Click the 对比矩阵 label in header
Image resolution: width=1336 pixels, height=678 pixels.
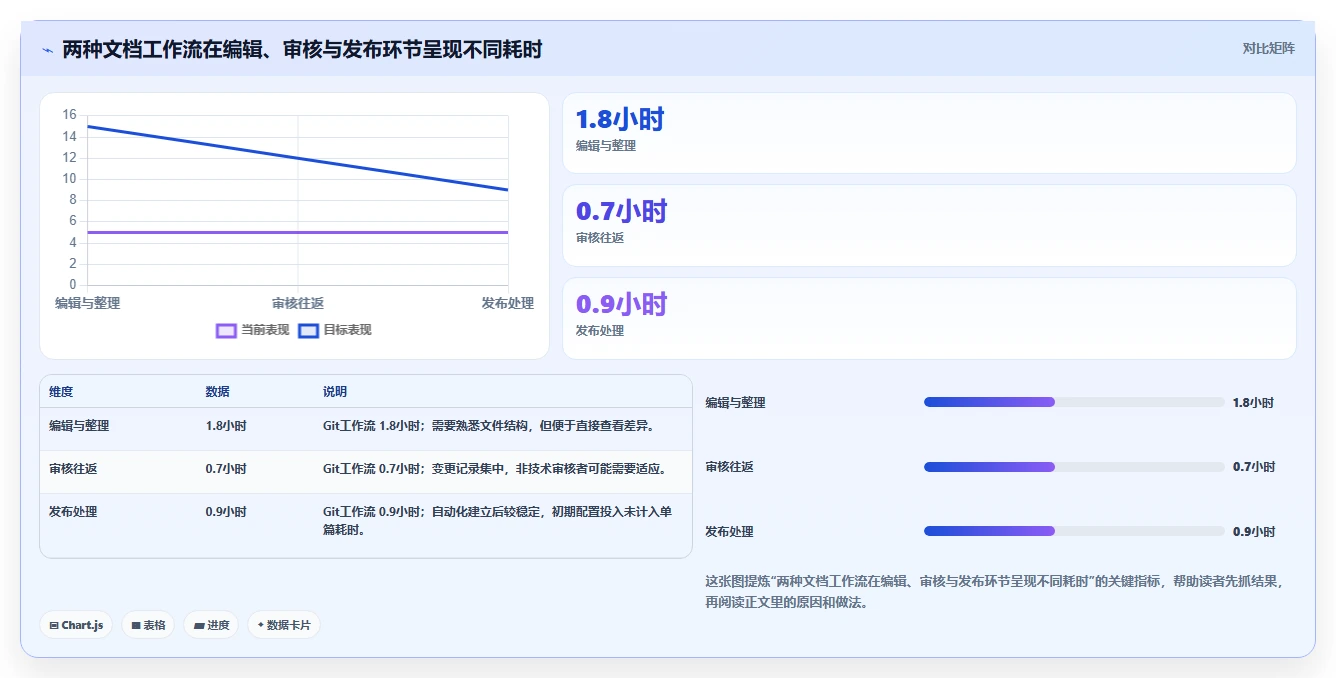[1268, 48]
